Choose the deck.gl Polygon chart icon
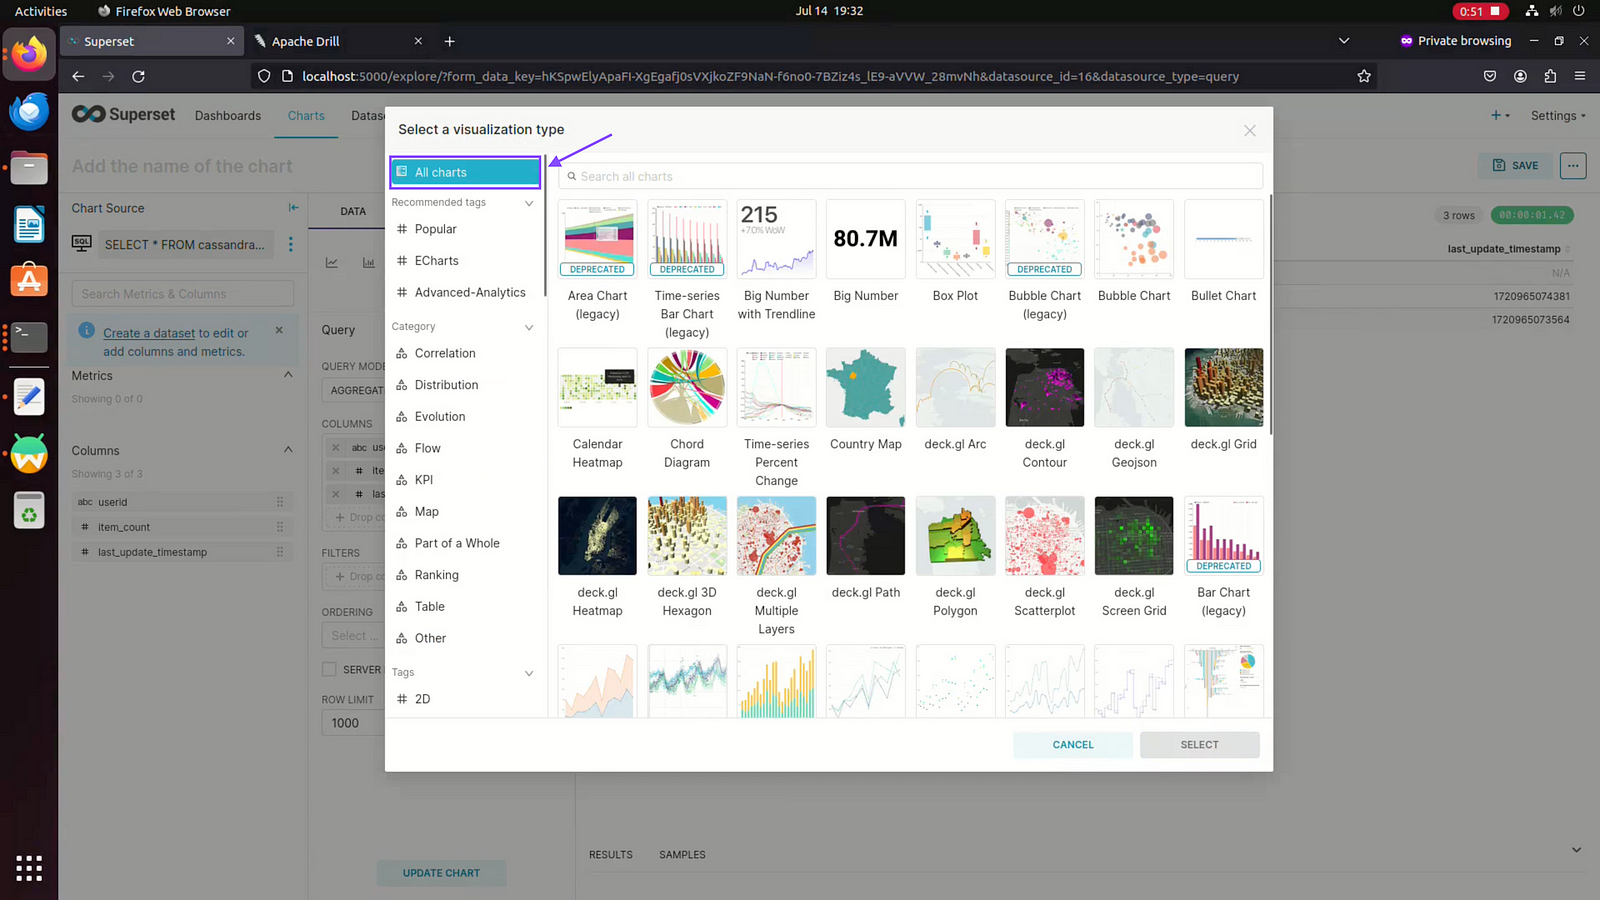Viewport: 1600px width, 900px height. (955, 536)
